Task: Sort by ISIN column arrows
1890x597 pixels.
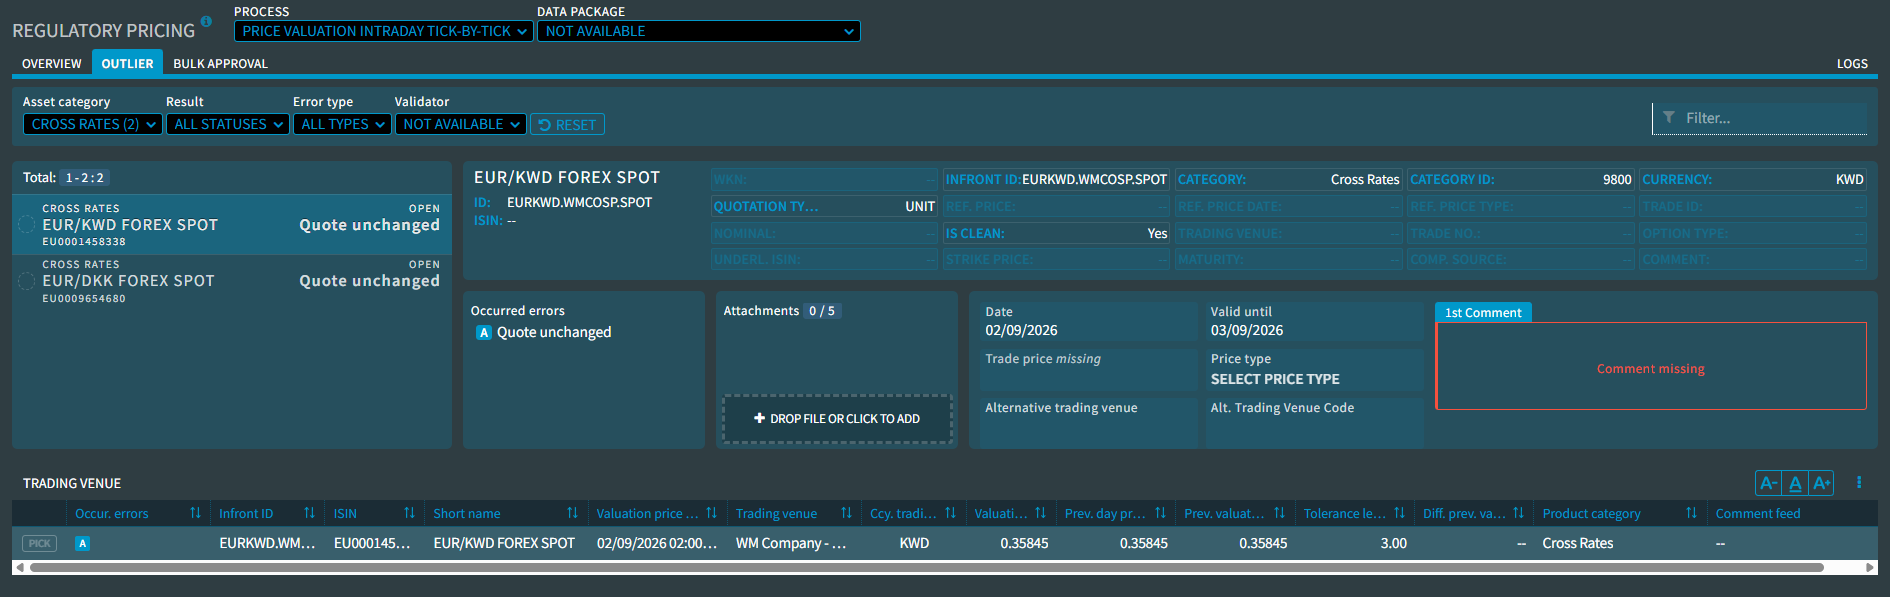Action: click(x=409, y=513)
